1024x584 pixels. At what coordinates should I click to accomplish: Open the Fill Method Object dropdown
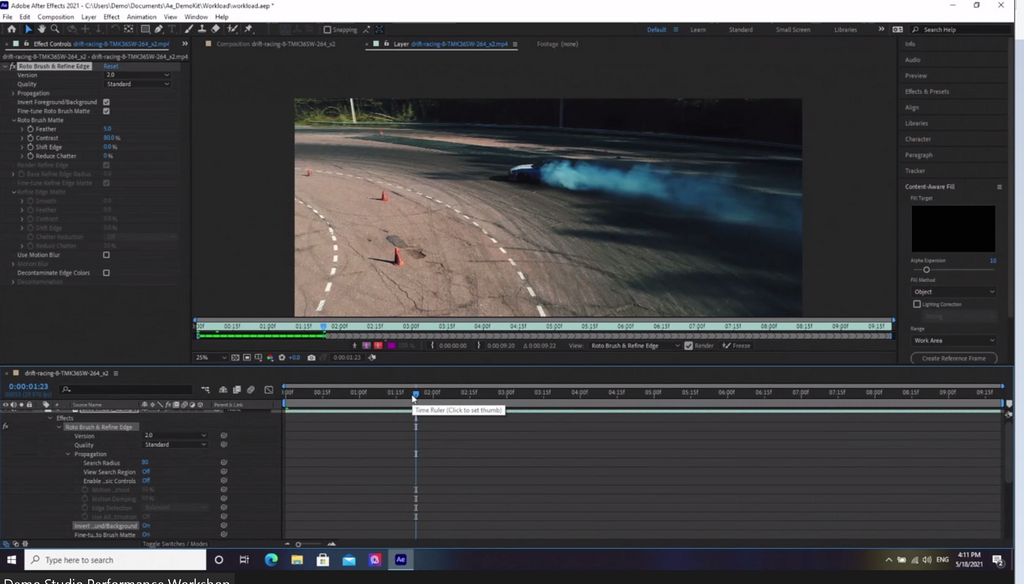953,292
